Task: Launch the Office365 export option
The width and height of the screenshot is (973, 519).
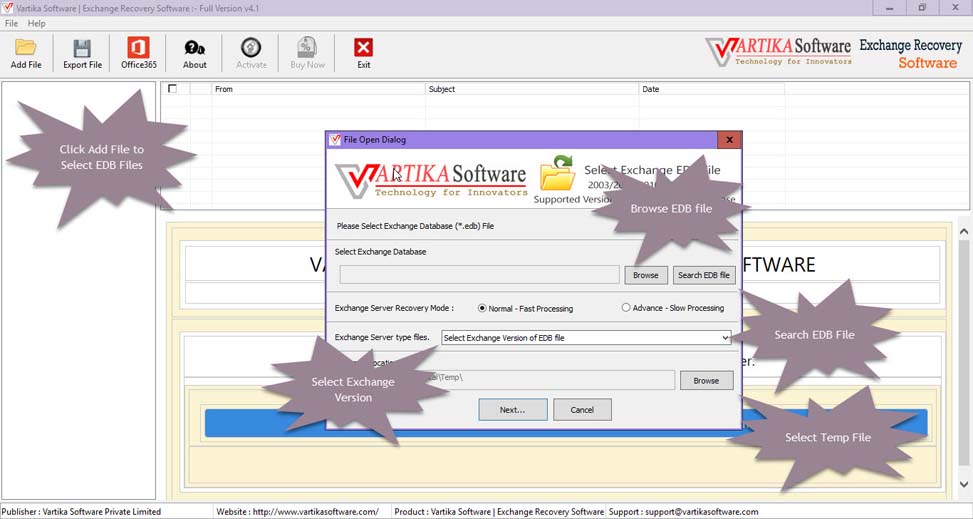Action: pyautogui.click(x=138, y=53)
